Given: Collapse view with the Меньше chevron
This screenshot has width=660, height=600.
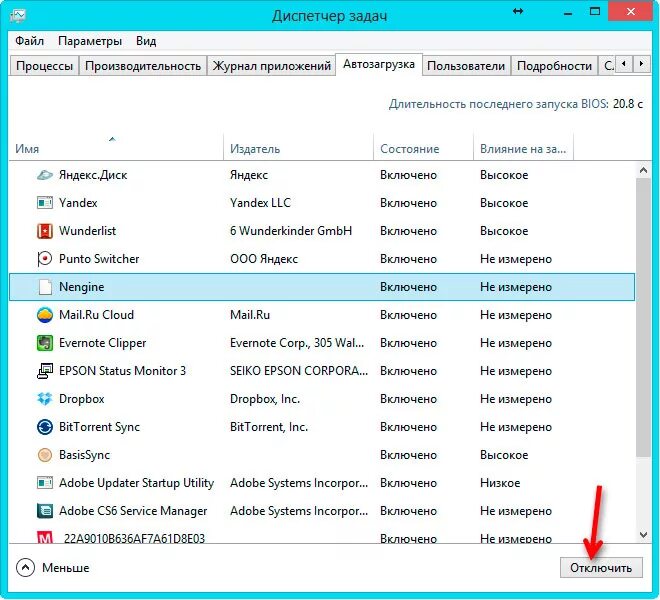Looking at the screenshot, I should (25, 568).
